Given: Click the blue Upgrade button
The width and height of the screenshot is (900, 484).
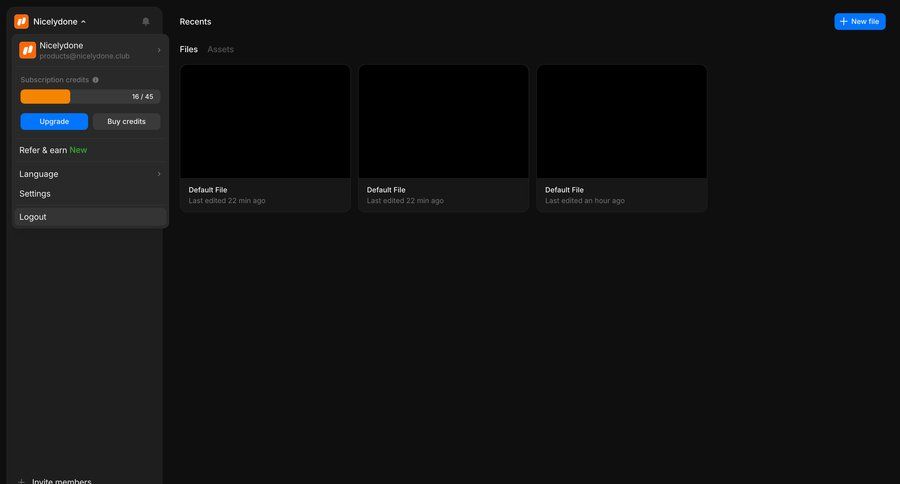Looking at the screenshot, I should tap(54, 121).
